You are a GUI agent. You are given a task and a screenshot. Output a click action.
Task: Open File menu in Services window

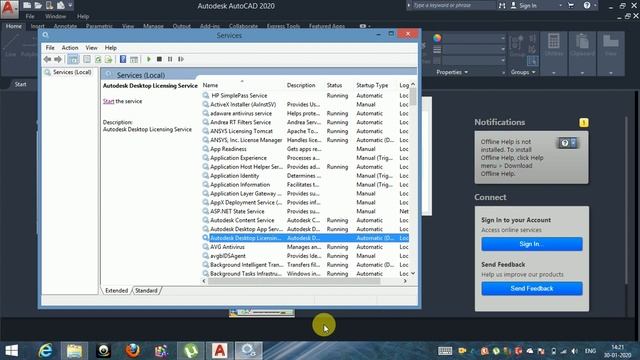[50, 48]
